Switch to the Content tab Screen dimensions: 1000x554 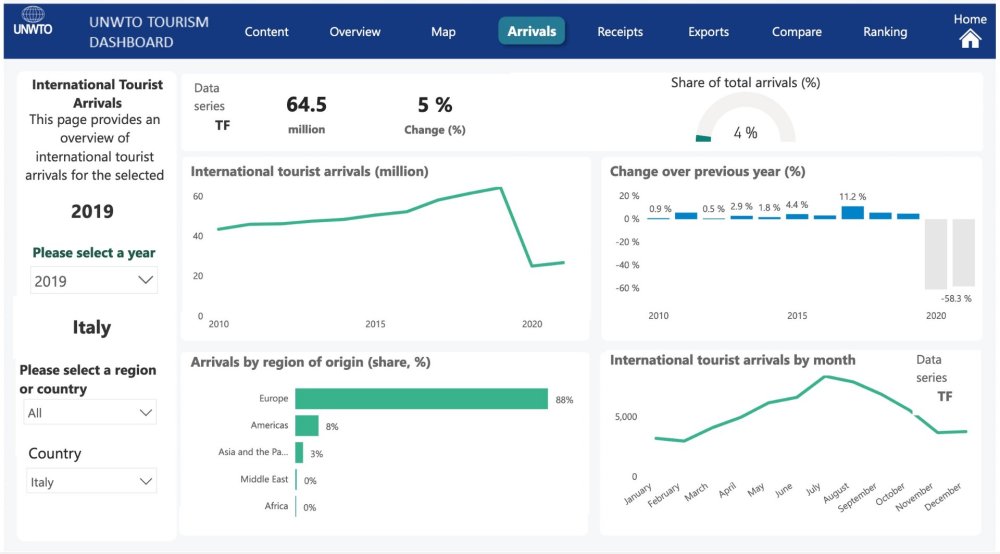267,32
